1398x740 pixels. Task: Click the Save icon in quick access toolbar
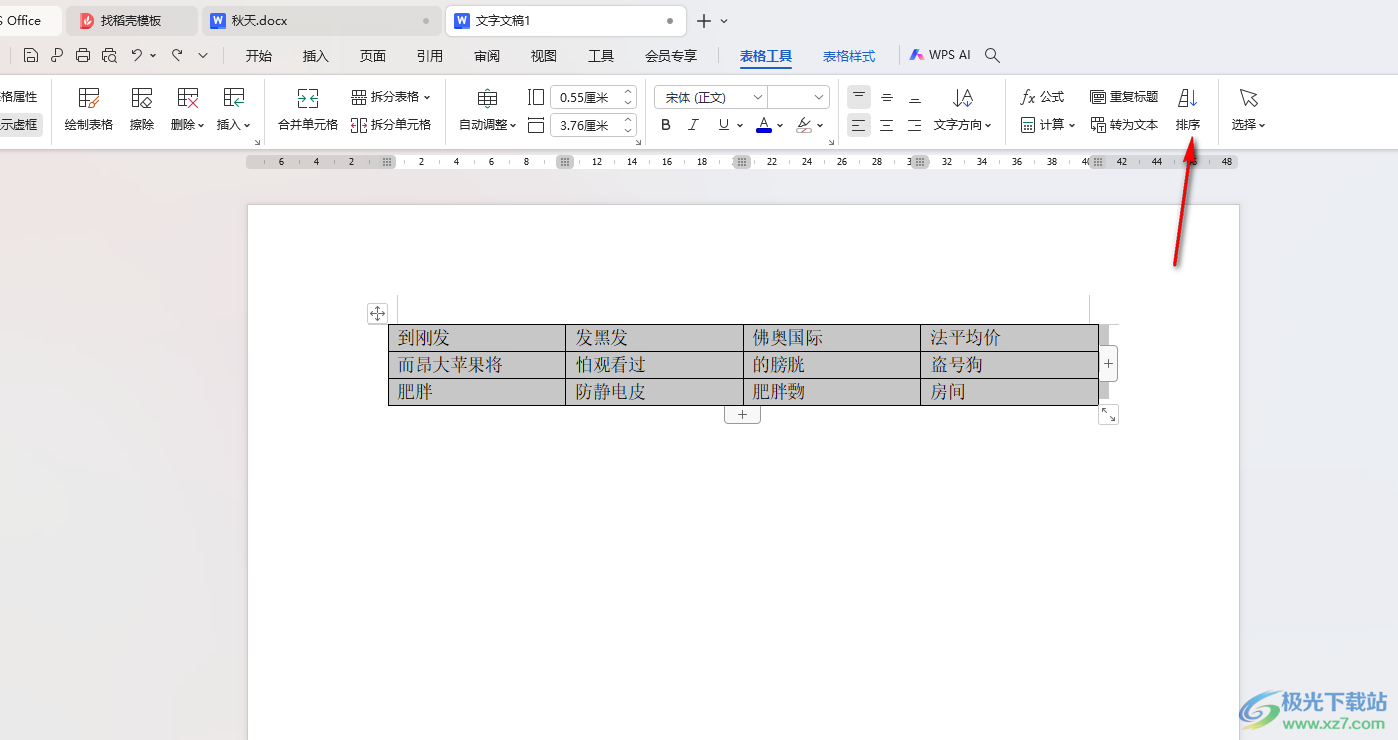coord(31,56)
